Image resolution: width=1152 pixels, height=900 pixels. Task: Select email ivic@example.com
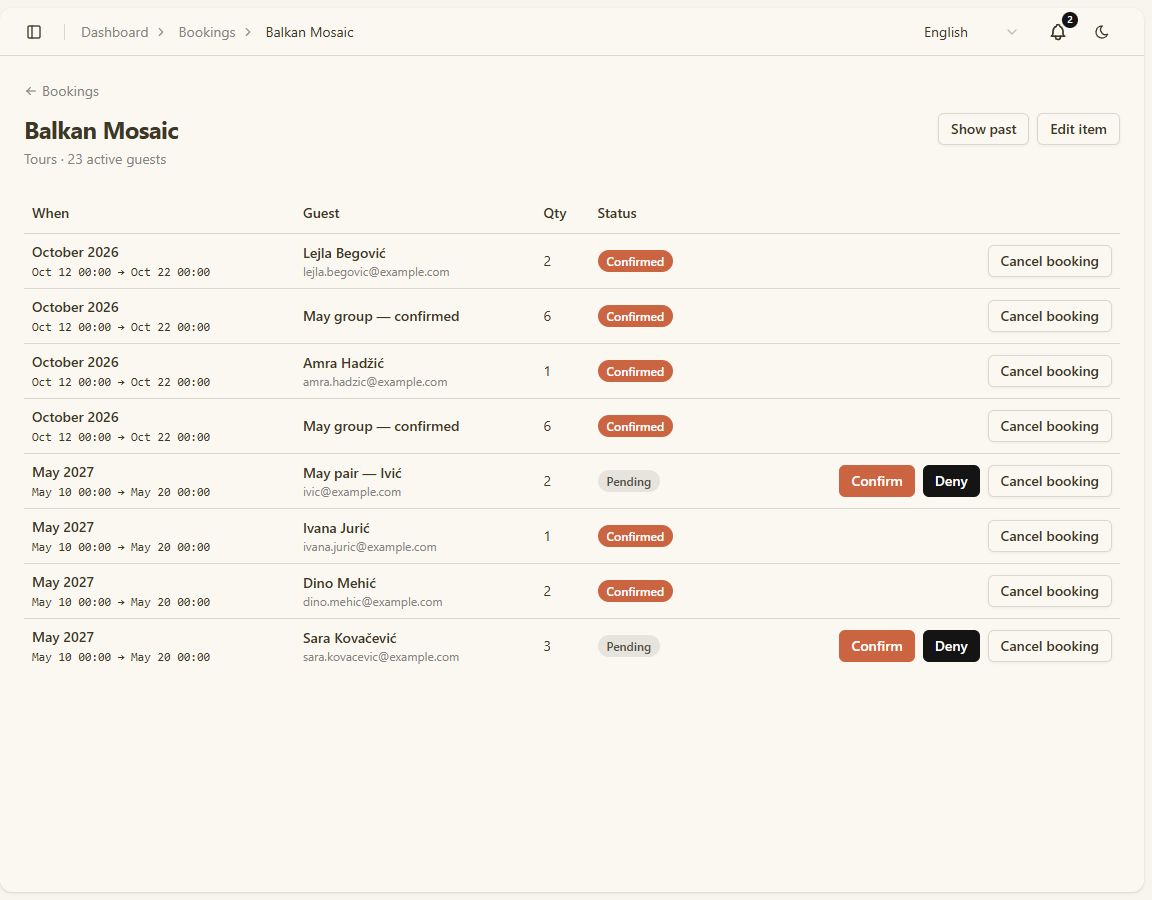(x=352, y=492)
